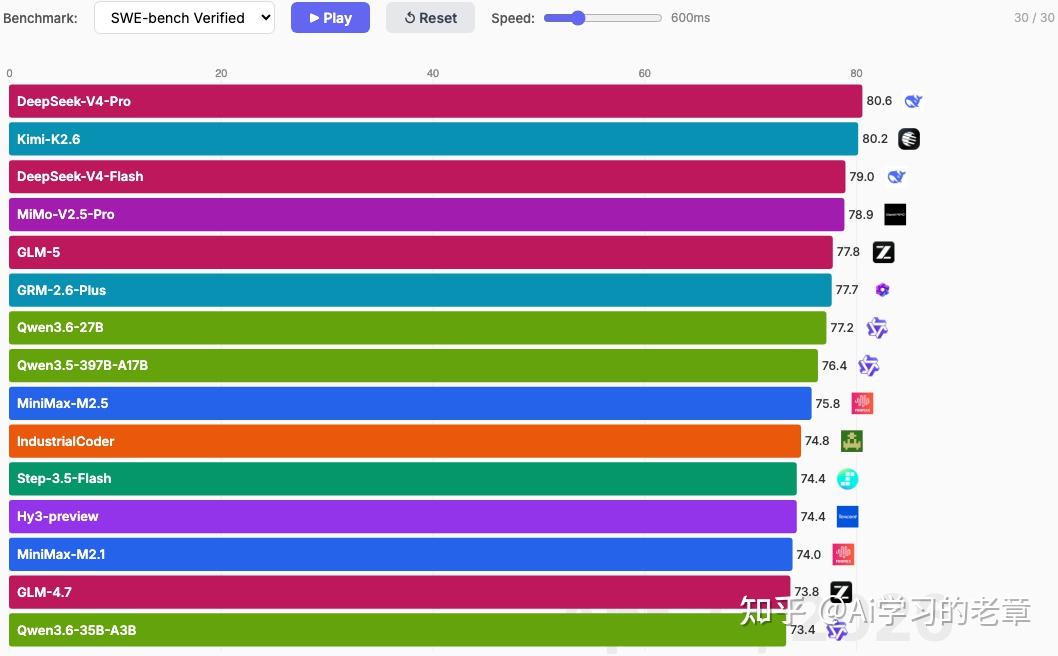
Task: Click the DeepSeek-V4-Pro whale logo icon
Action: (913, 101)
